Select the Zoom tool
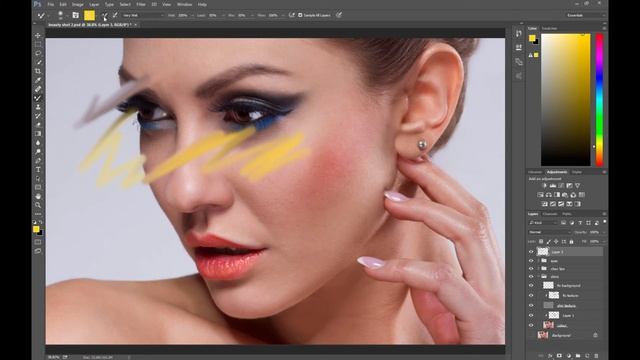The height and width of the screenshot is (360, 640). (x=38, y=205)
